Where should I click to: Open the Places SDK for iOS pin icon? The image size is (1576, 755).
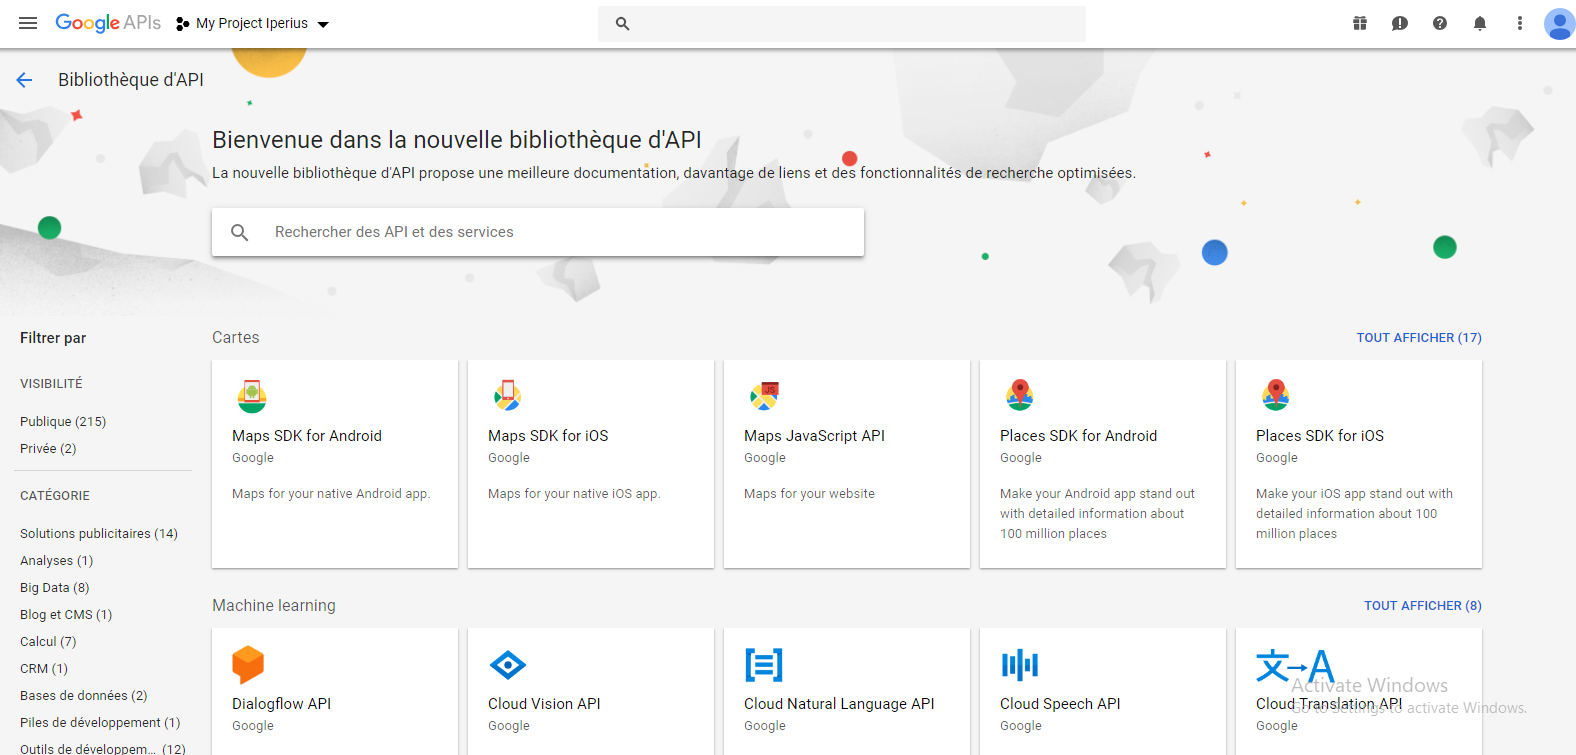(1276, 396)
